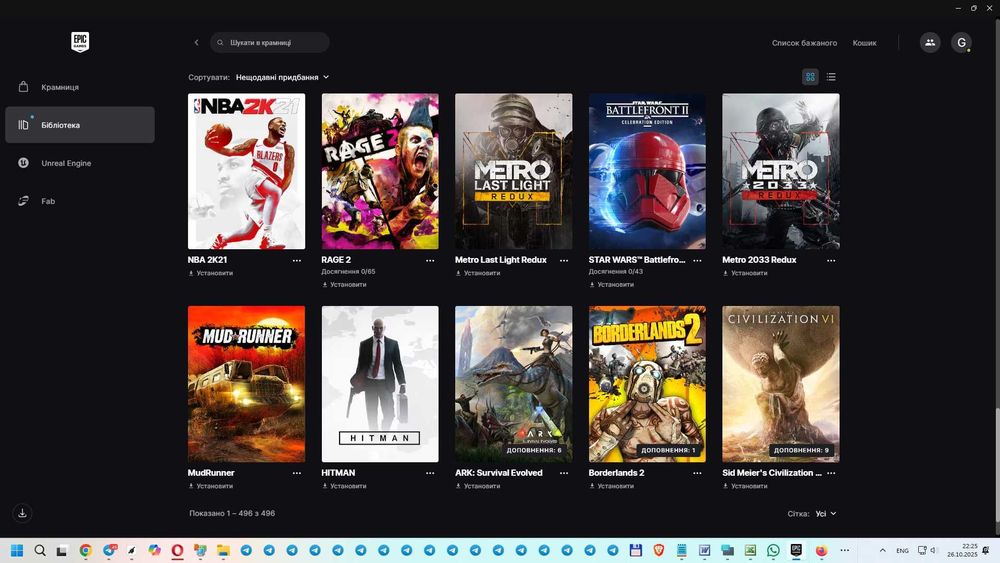Open ARK: Survival Evolved options menu

point(564,473)
